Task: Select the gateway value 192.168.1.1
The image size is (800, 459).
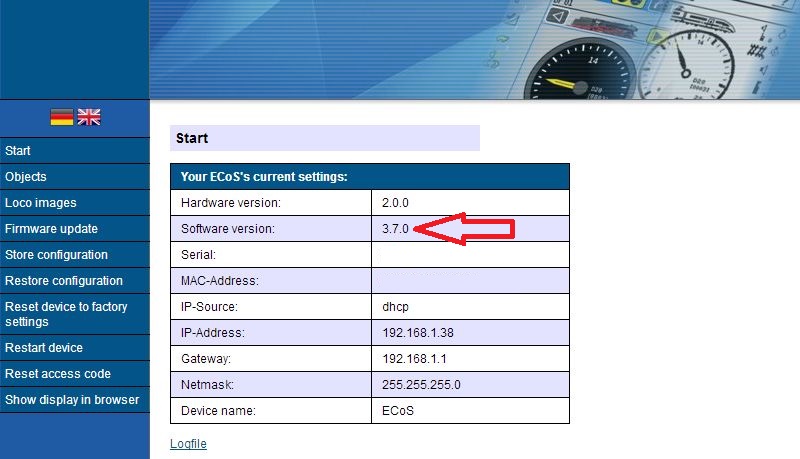Action: pyautogui.click(x=414, y=358)
